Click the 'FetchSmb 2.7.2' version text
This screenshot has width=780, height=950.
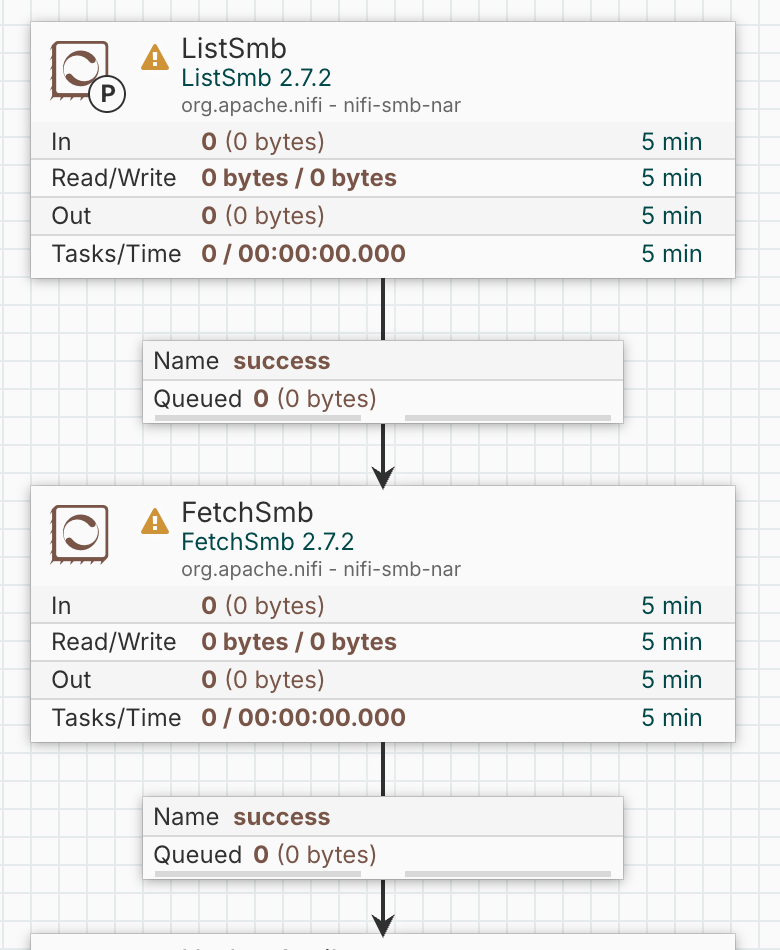tap(267, 542)
